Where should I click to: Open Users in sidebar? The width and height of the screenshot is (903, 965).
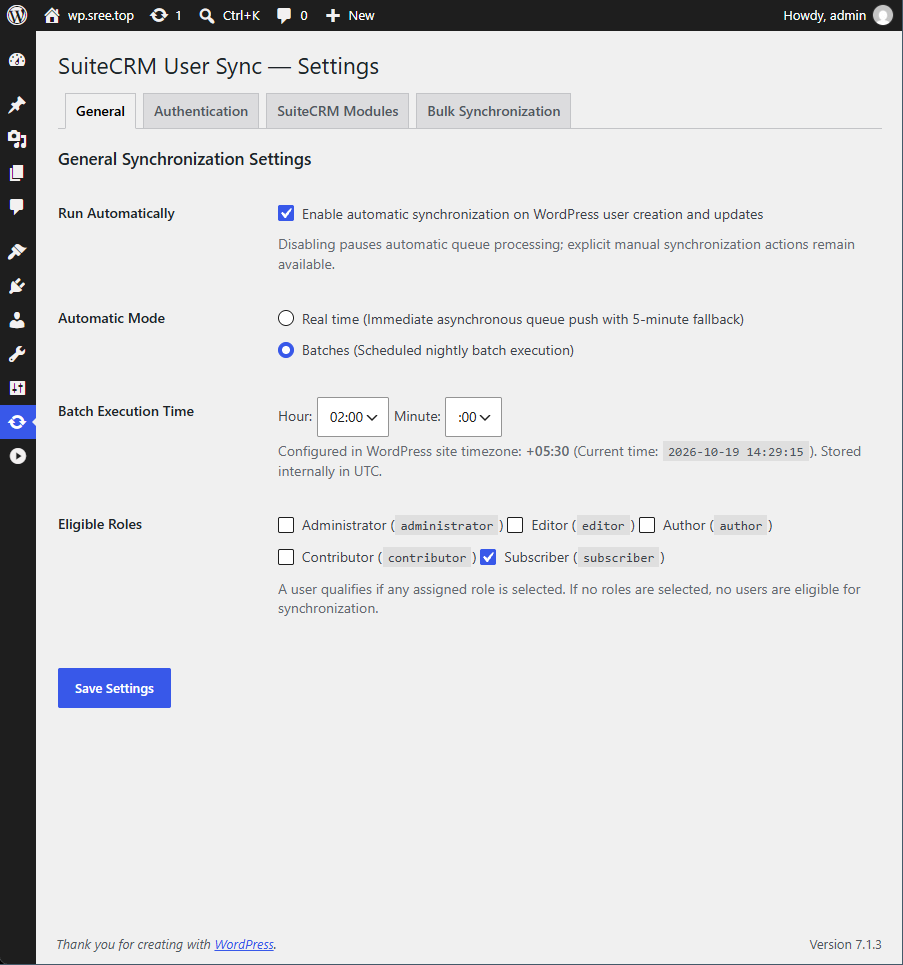tap(17, 320)
